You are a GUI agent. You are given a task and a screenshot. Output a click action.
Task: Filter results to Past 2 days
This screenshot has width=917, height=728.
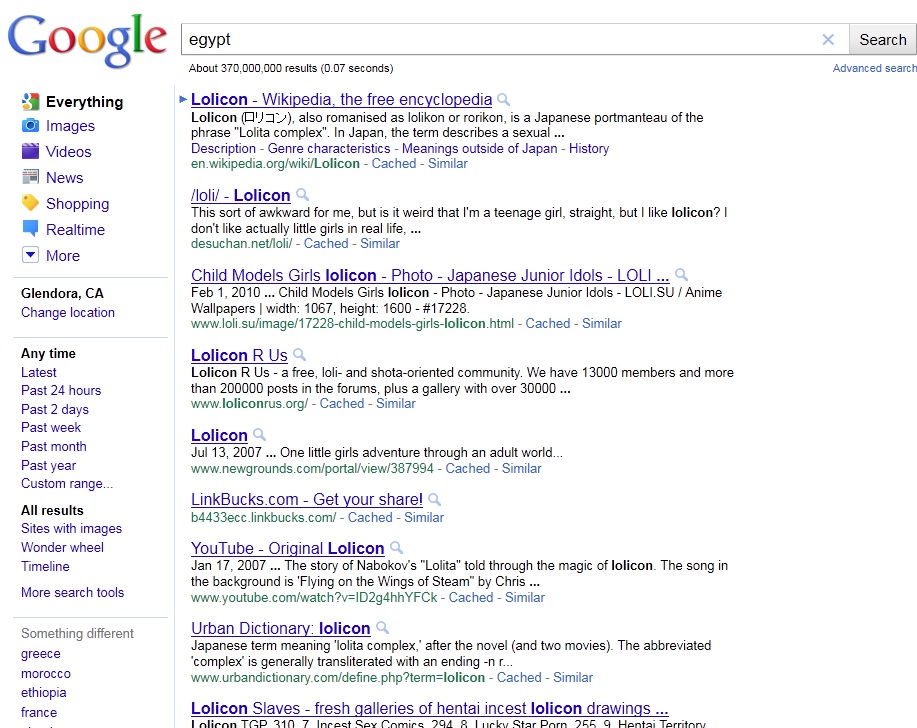[x=55, y=409]
